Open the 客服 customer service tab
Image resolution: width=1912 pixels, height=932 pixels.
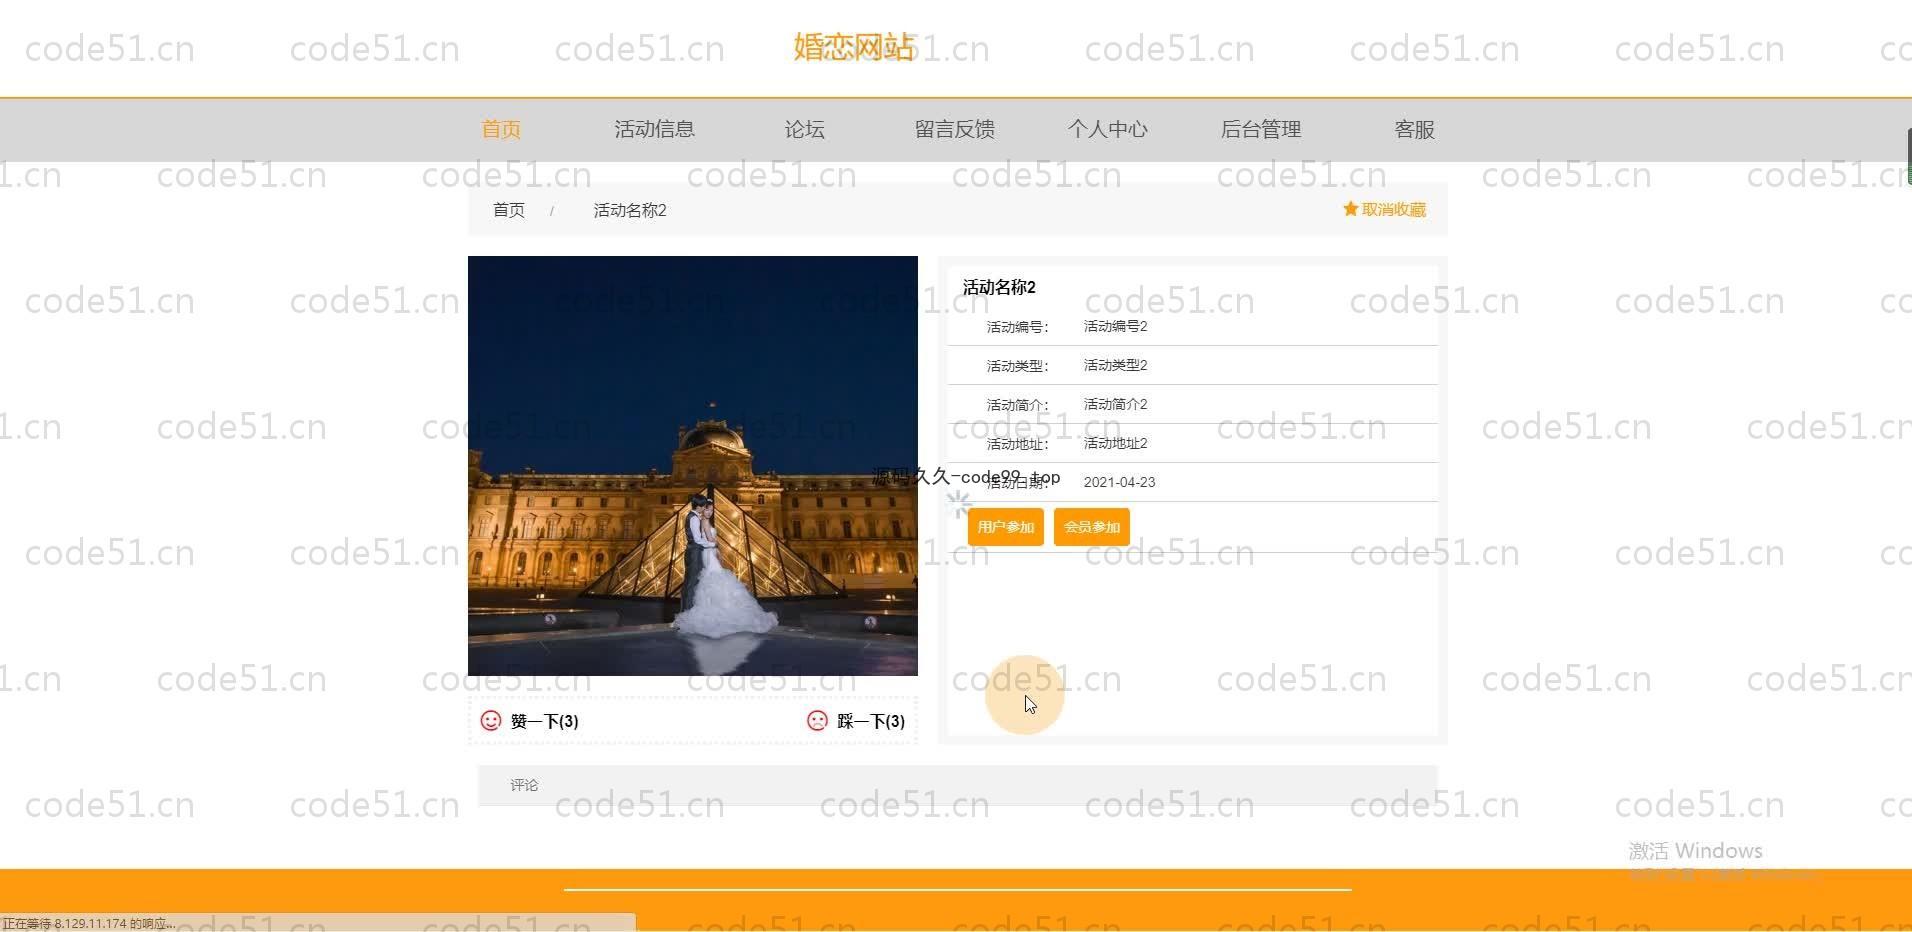[x=1414, y=130]
